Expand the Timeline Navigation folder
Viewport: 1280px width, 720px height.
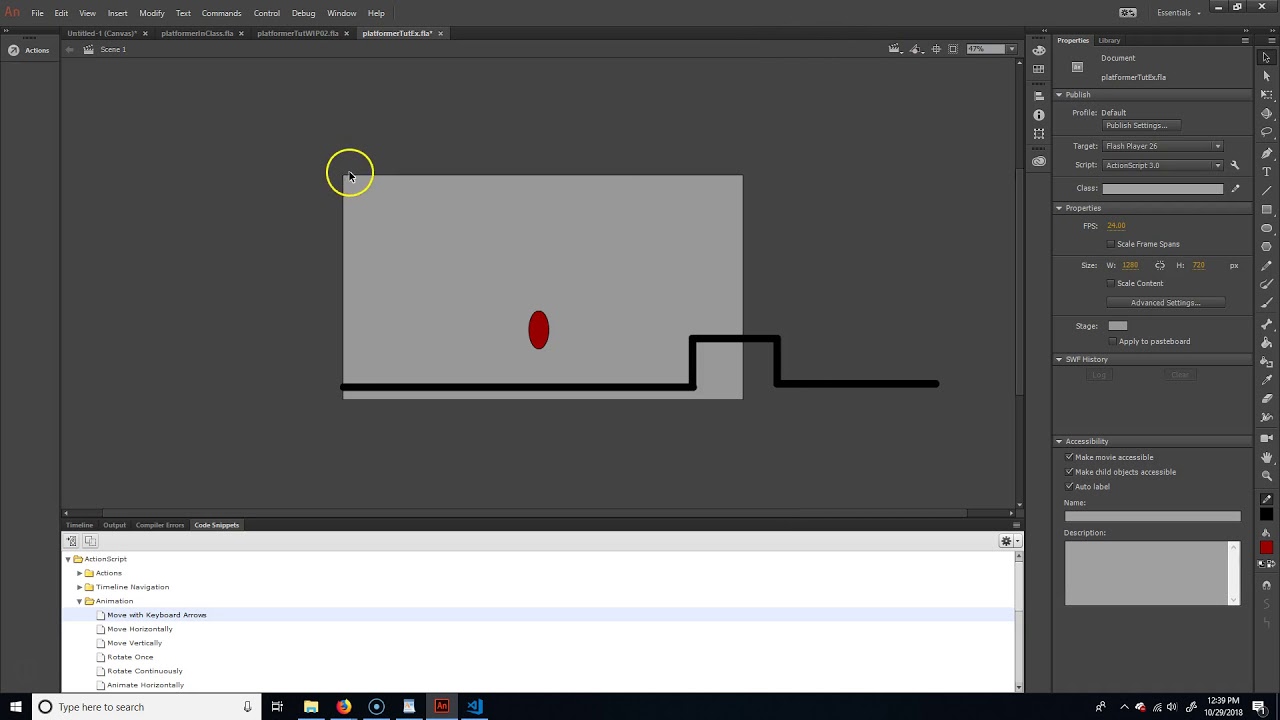(80, 587)
